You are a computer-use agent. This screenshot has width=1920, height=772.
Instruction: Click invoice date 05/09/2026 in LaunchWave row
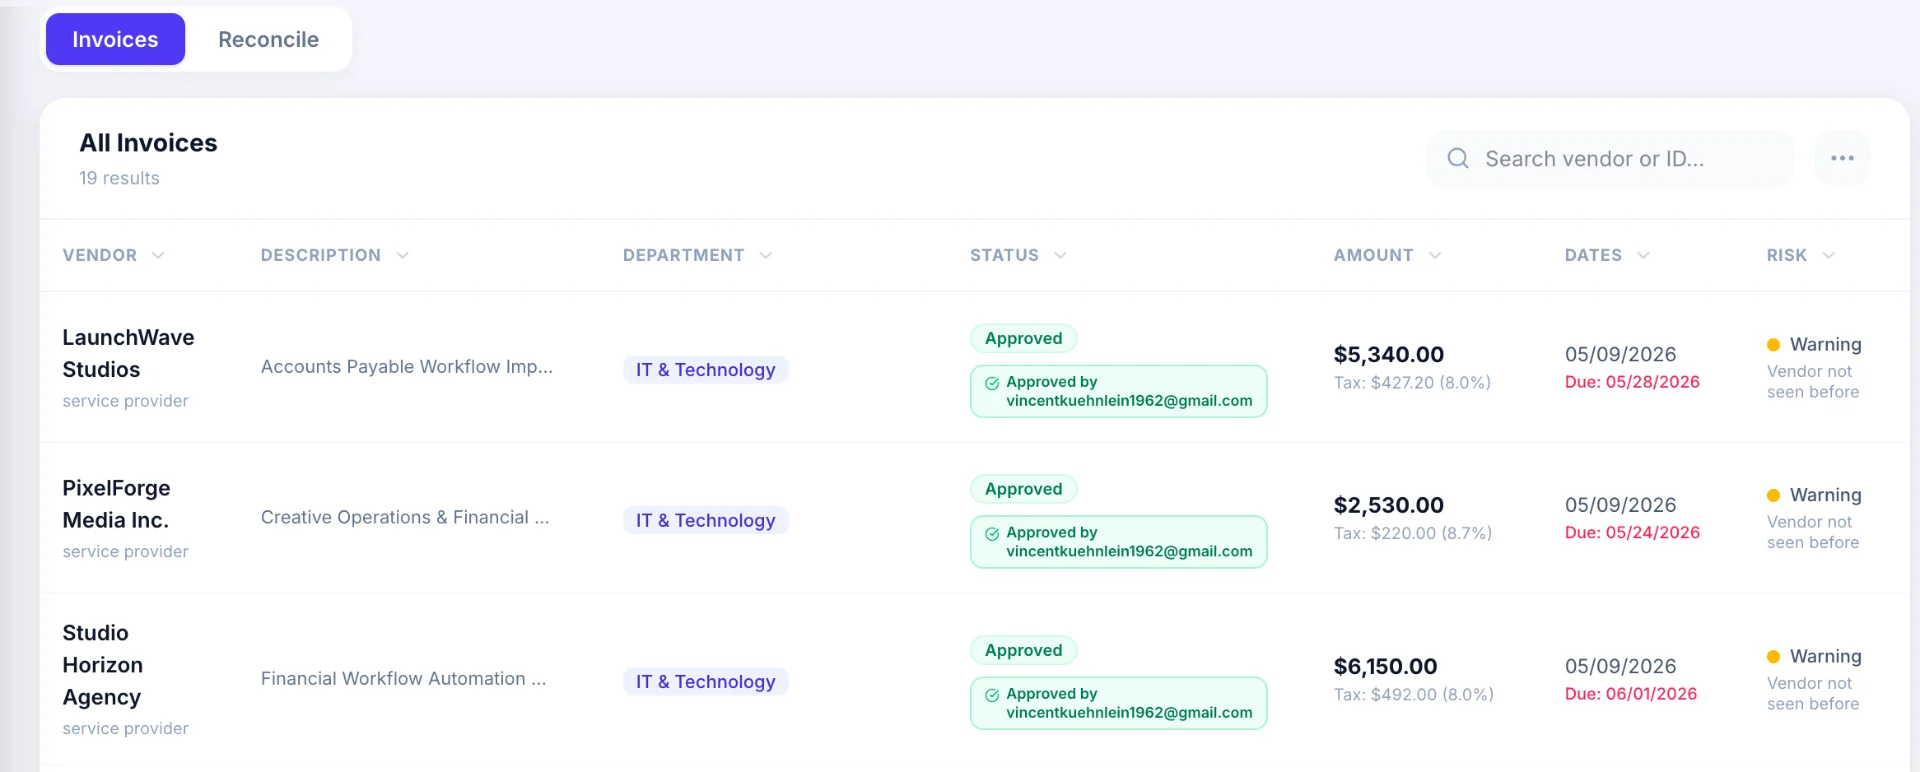click(1620, 355)
